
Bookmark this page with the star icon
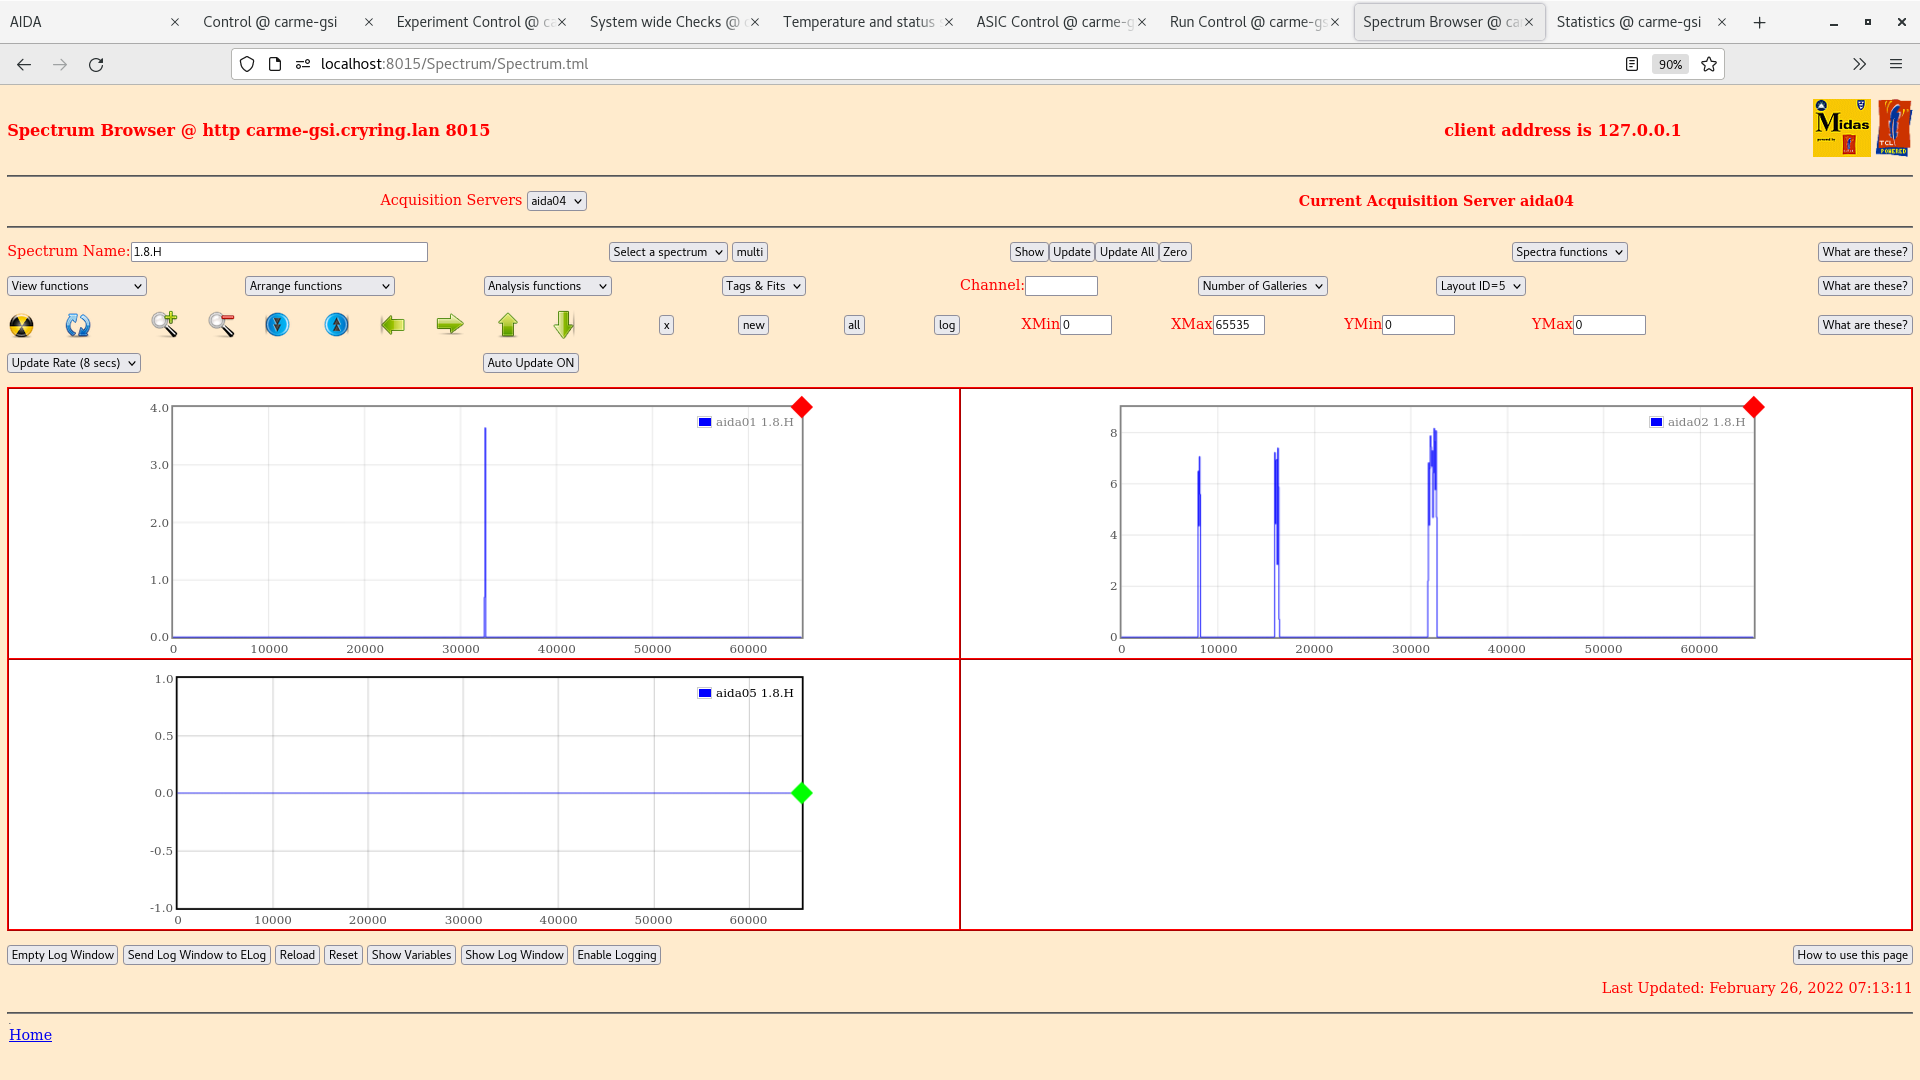(1709, 64)
